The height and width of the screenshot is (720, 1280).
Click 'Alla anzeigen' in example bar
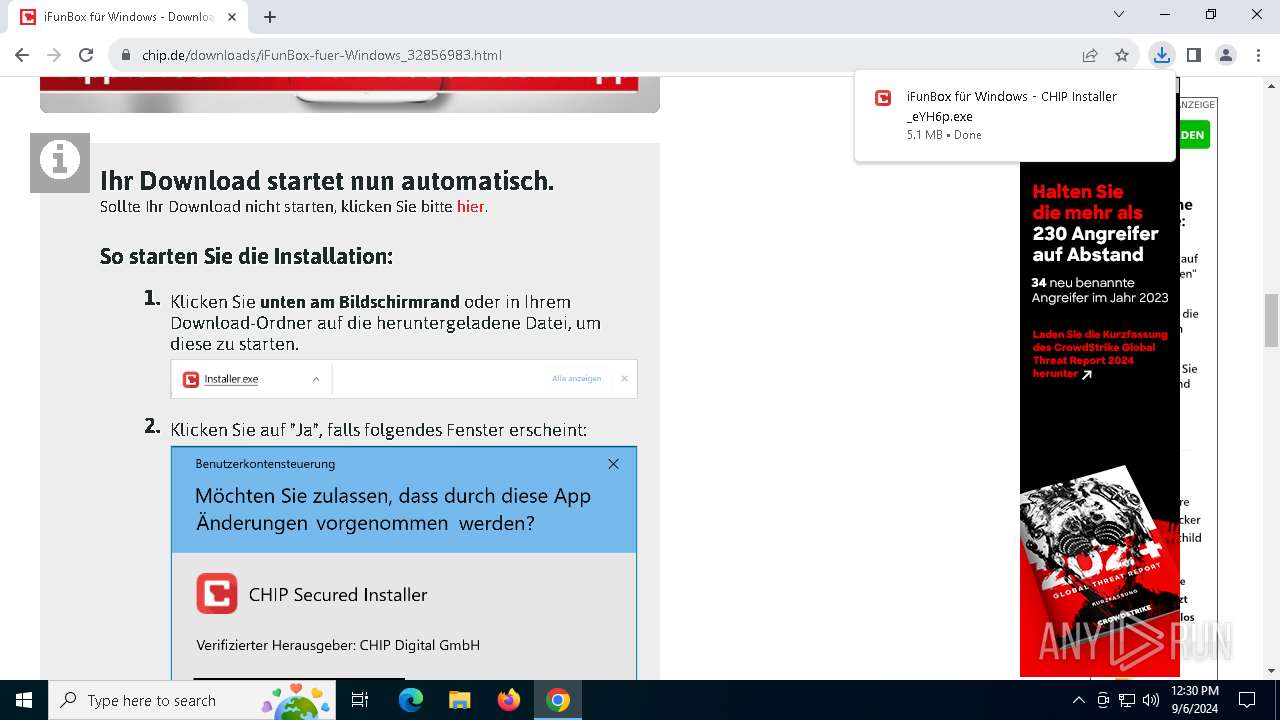tap(577, 379)
